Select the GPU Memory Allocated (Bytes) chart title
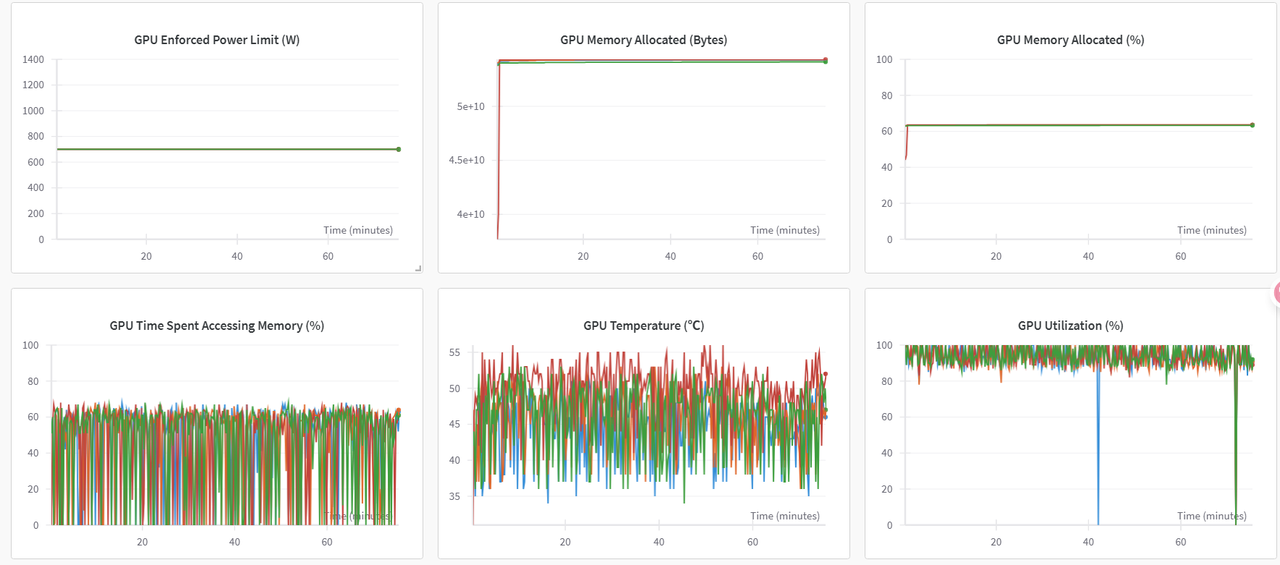Screen dimensions: 1280x565 [x=643, y=40]
